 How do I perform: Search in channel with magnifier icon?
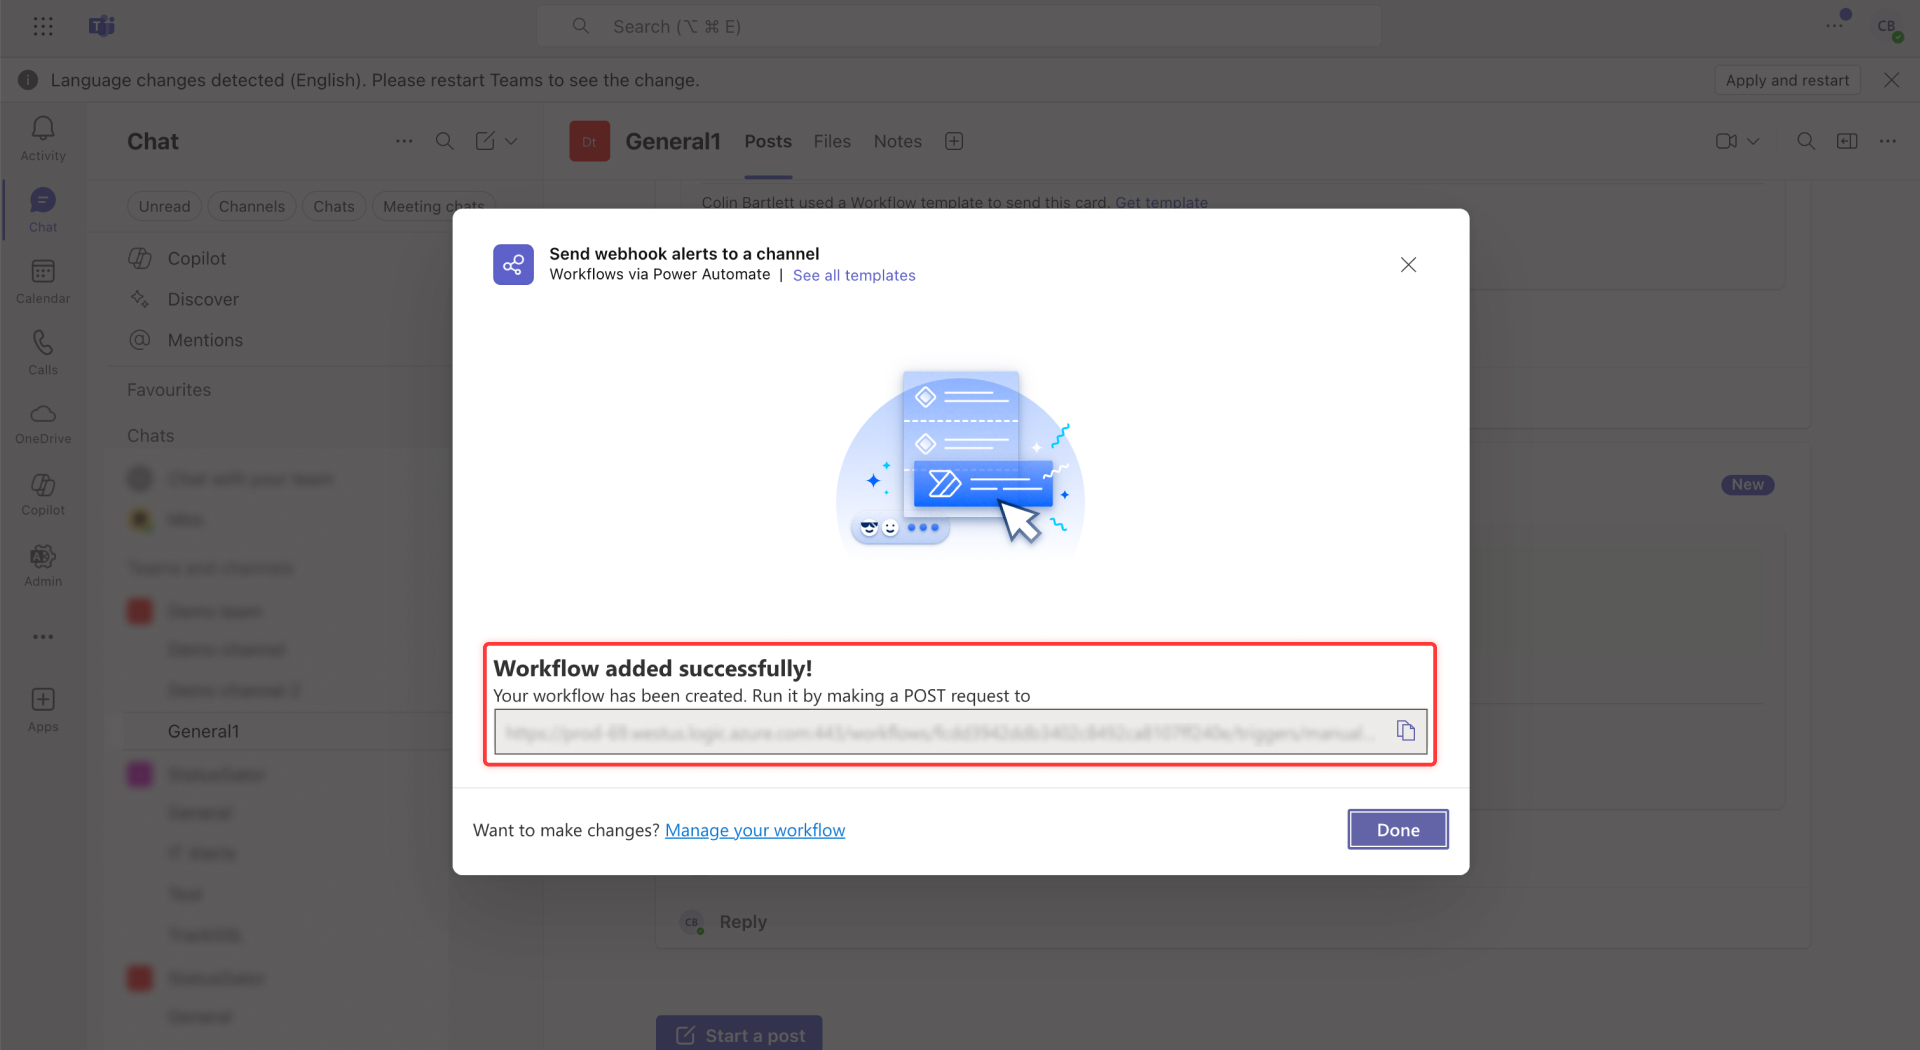tap(1806, 141)
